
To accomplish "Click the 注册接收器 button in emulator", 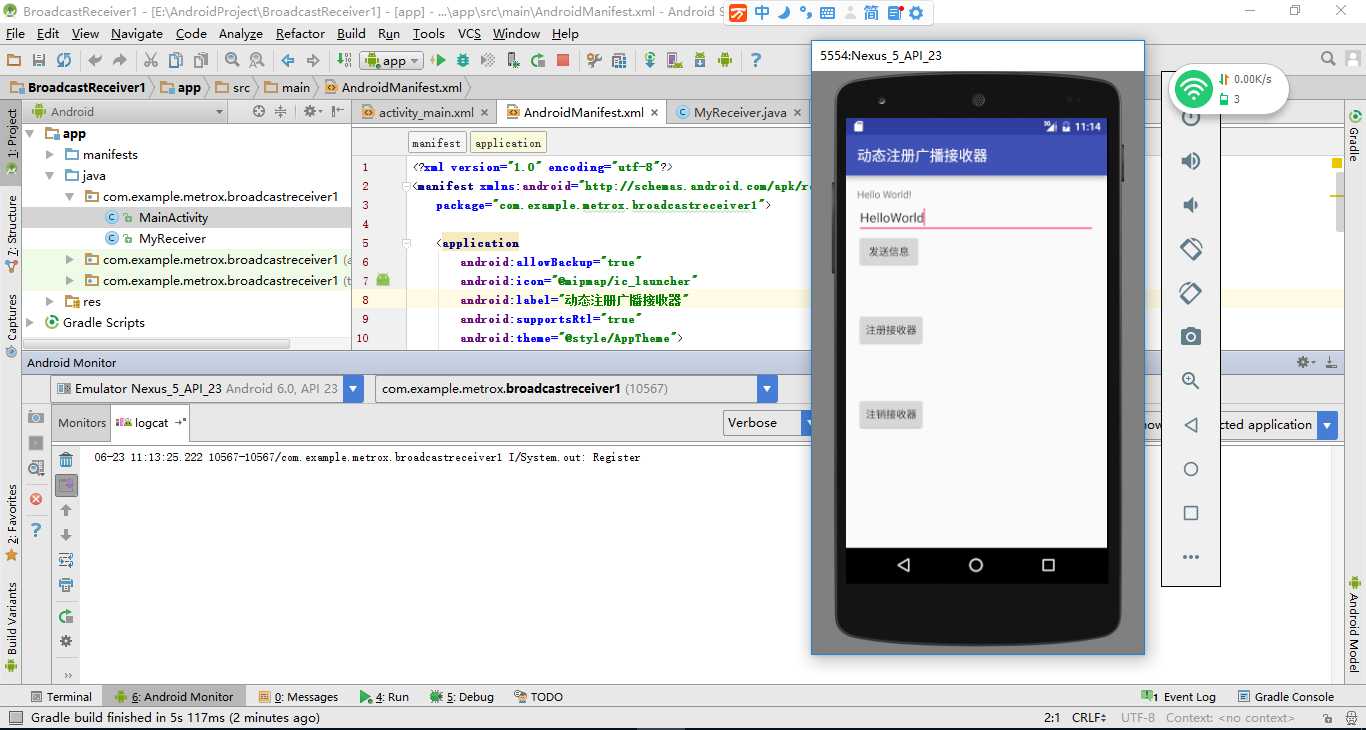I will pyautogui.click(x=890, y=330).
